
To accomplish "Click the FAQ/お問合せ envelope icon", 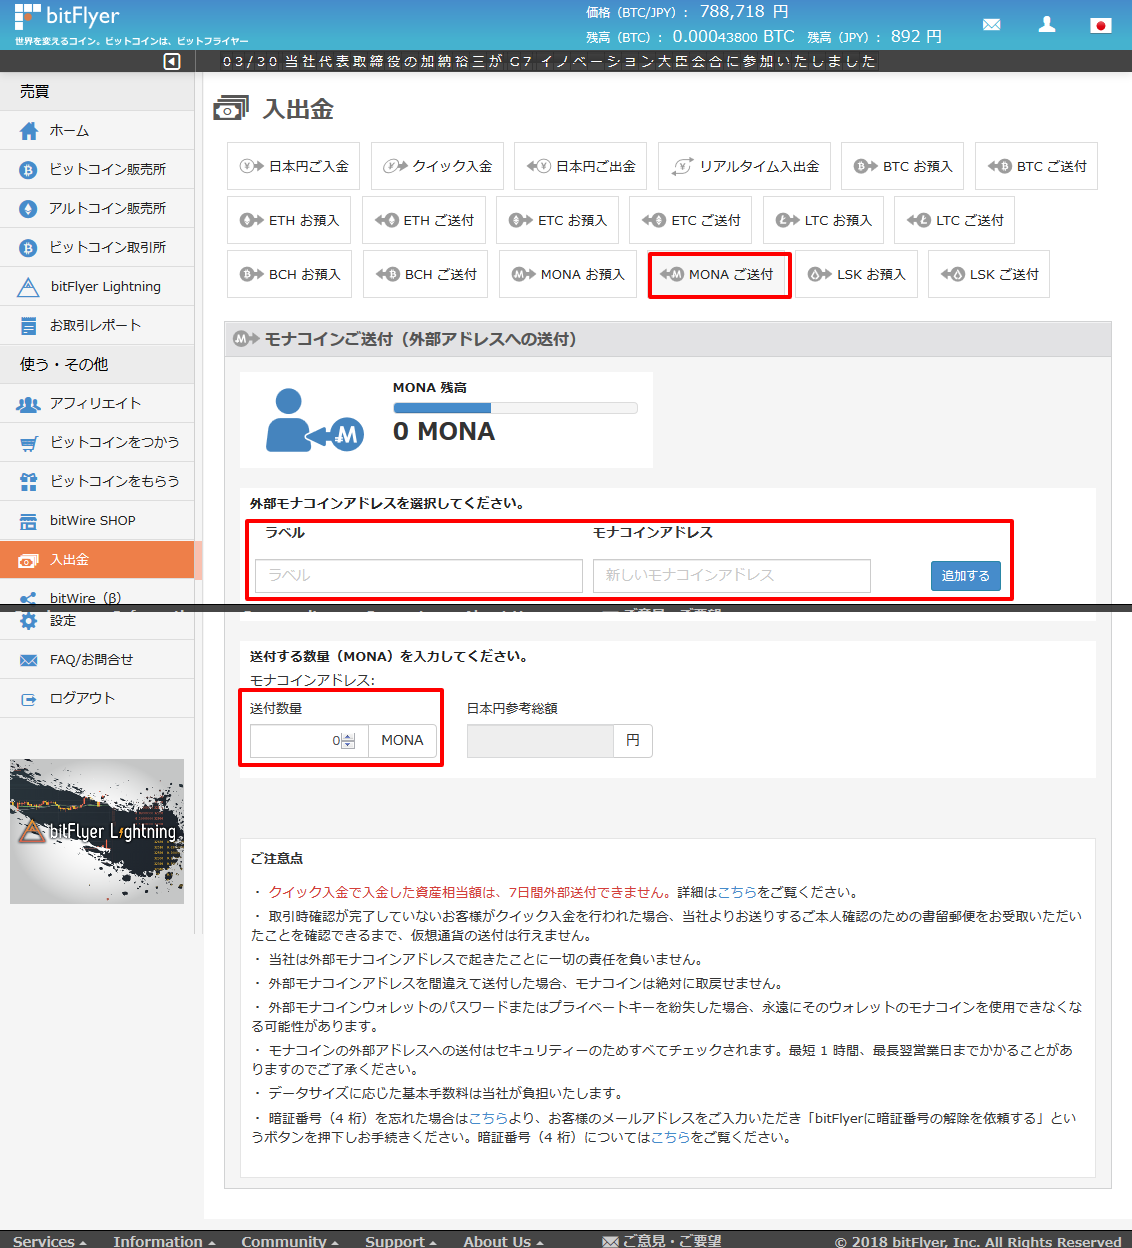I will [29, 660].
